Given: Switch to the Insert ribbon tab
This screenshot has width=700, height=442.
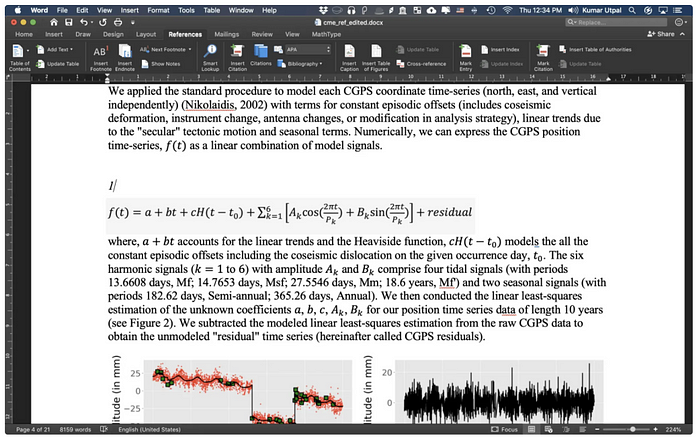Looking at the screenshot, I should click(54, 34).
